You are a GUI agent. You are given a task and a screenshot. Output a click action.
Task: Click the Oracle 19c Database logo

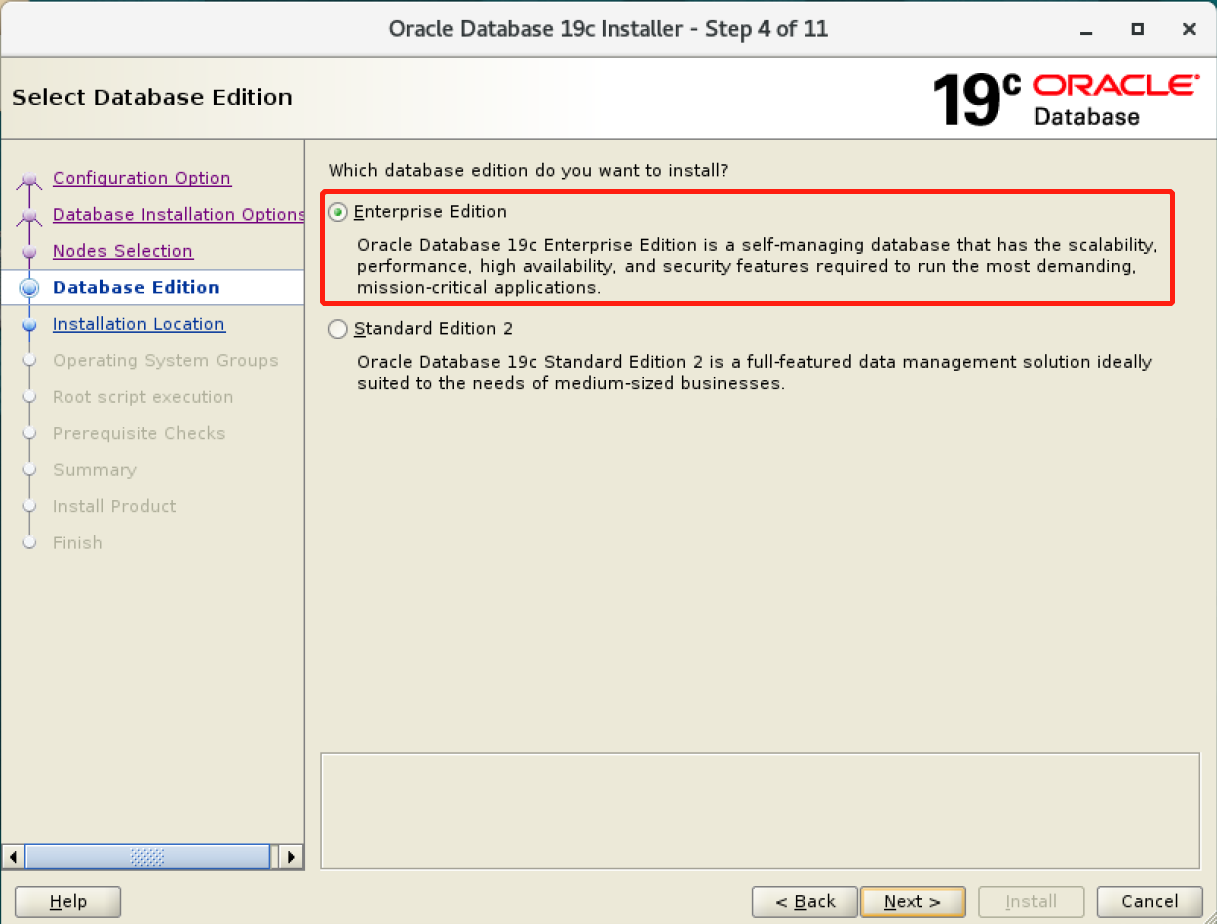point(1065,98)
